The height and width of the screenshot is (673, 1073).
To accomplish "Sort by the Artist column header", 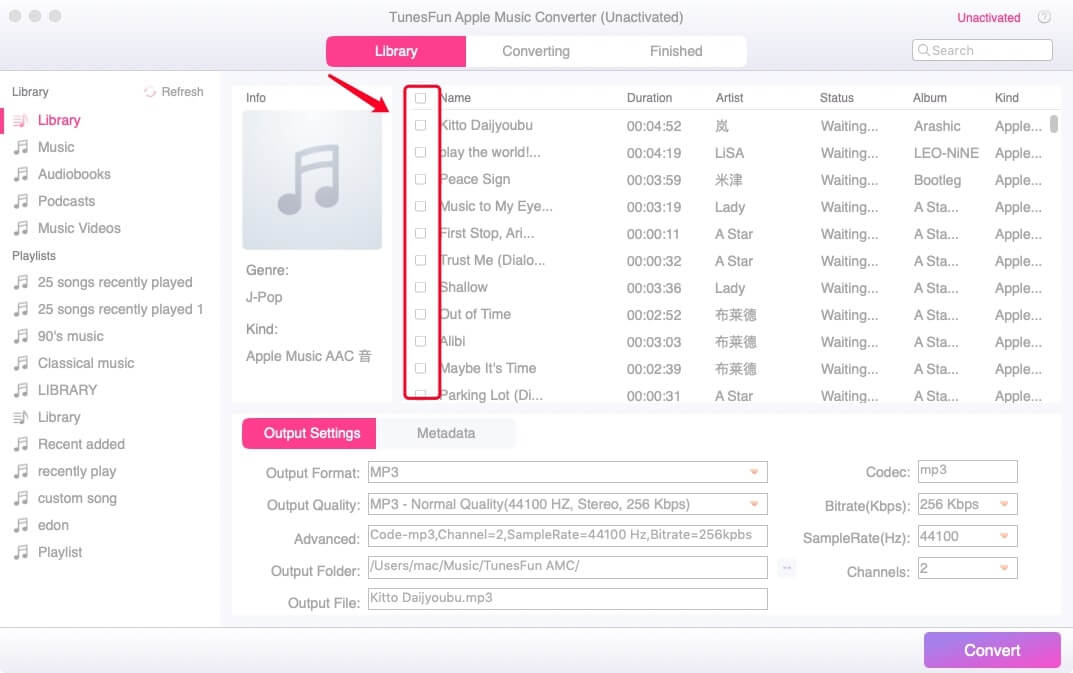I will 729,98.
